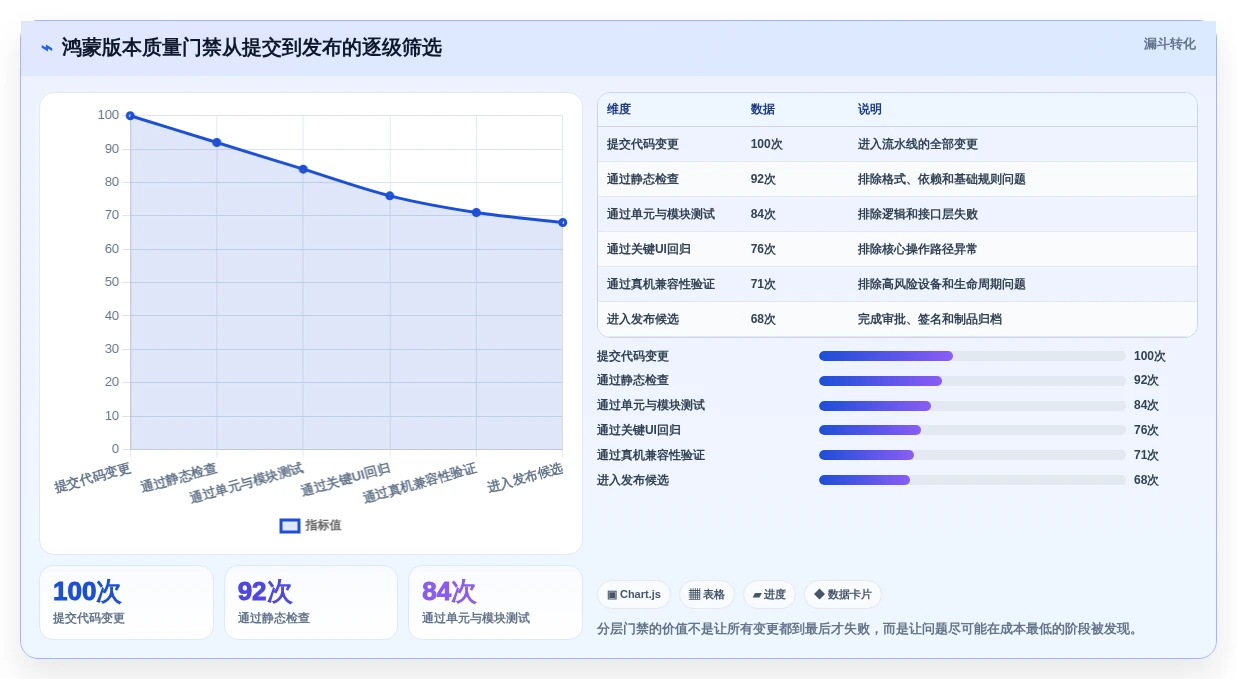Viewport: 1237px width, 679px height.
Task: Click the 提交代码变更 progress bar
Action: click(x=972, y=356)
